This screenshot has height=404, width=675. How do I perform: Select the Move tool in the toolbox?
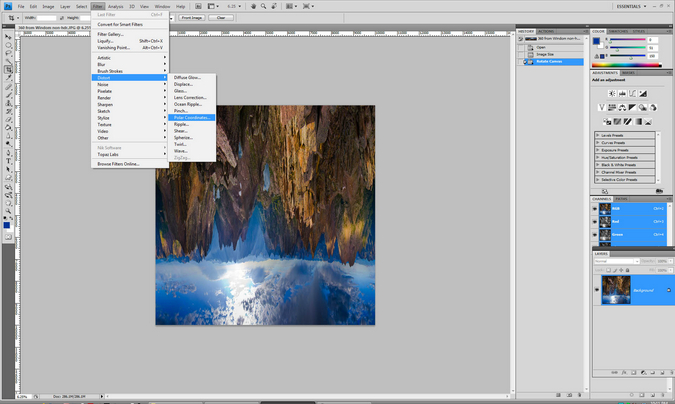[x=9, y=36]
